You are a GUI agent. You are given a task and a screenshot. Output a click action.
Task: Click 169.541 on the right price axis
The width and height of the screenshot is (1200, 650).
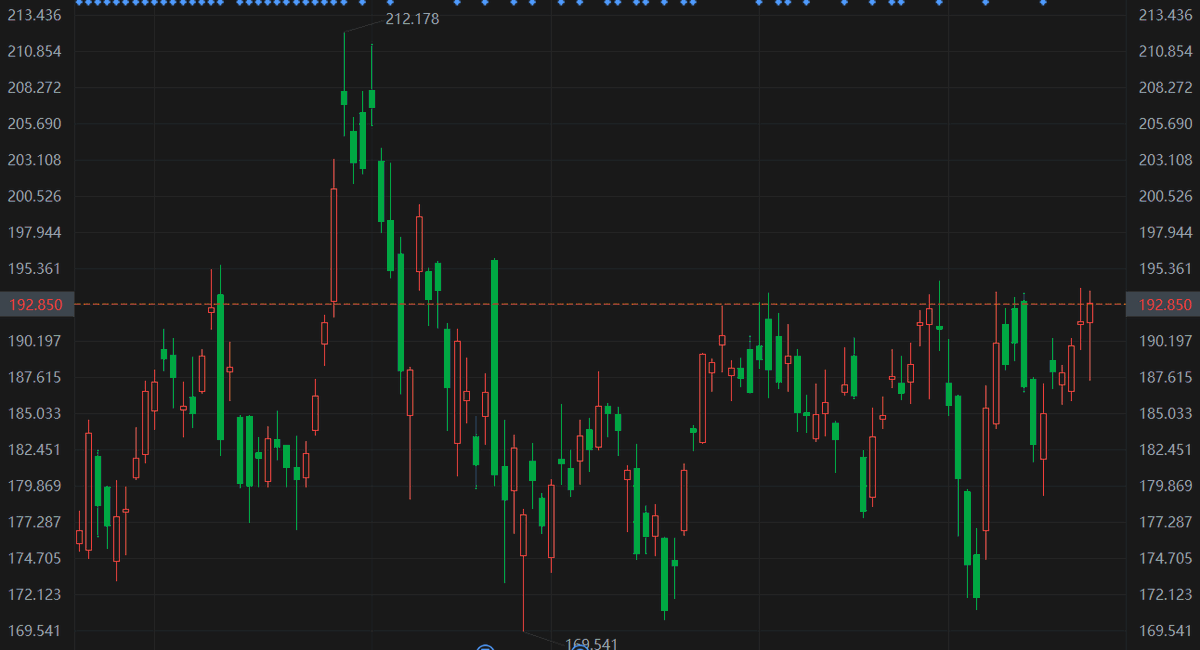[1166, 631]
